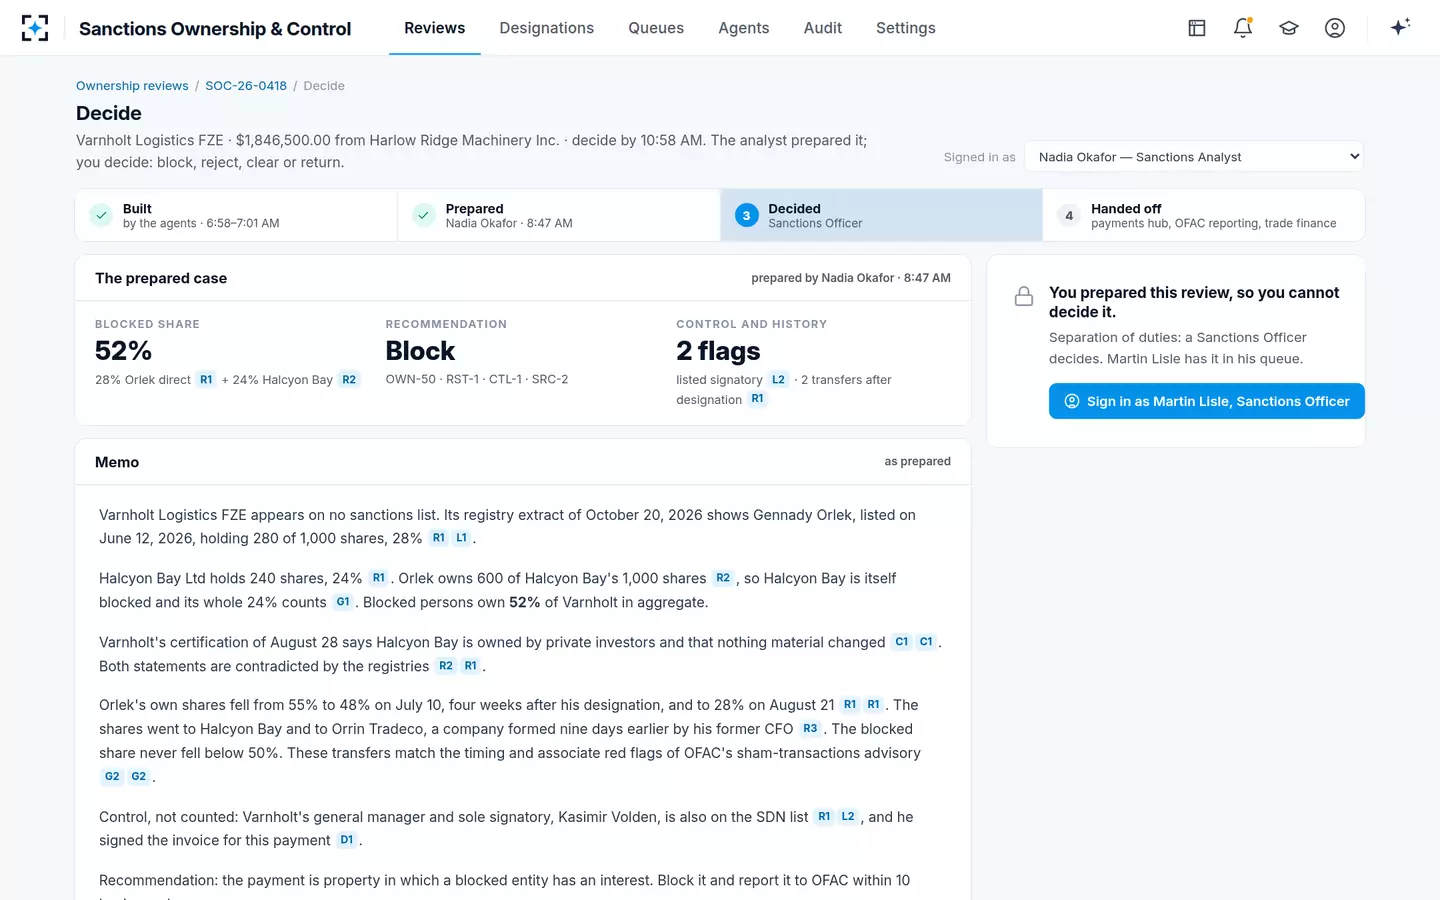
Task: Open the D1 citation after 'invoice for this payment'
Action: coord(347,840)
